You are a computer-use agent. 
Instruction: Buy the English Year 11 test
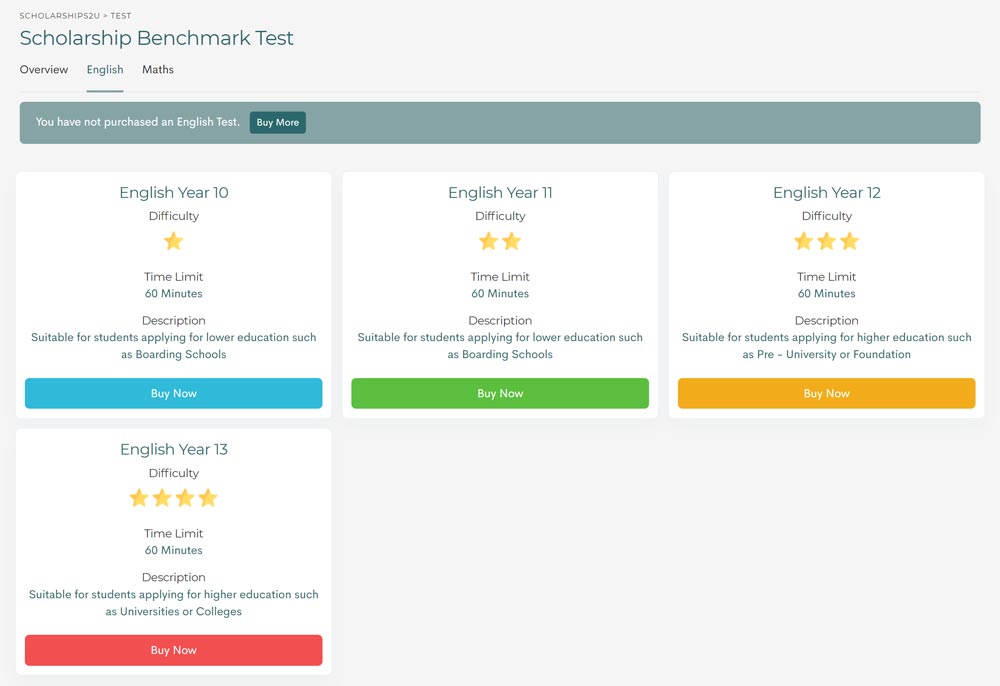[x=500, y=393]
